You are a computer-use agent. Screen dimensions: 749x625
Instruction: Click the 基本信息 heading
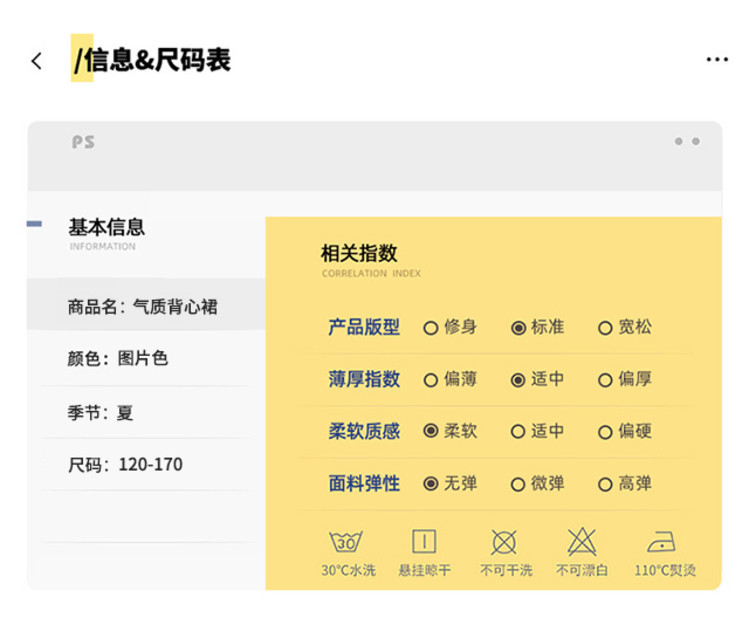pos(106,227)
